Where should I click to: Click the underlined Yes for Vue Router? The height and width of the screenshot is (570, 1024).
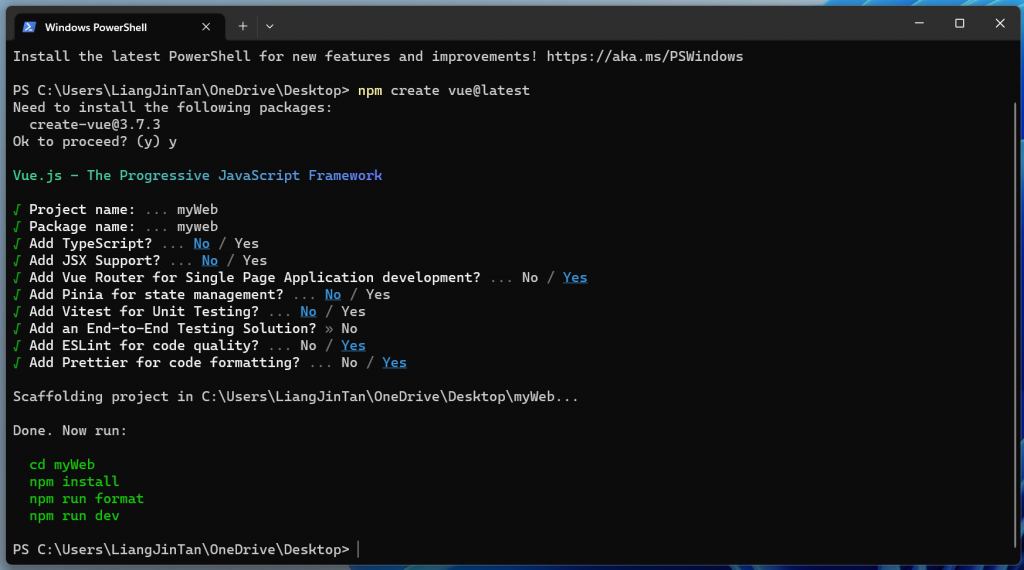575,277
